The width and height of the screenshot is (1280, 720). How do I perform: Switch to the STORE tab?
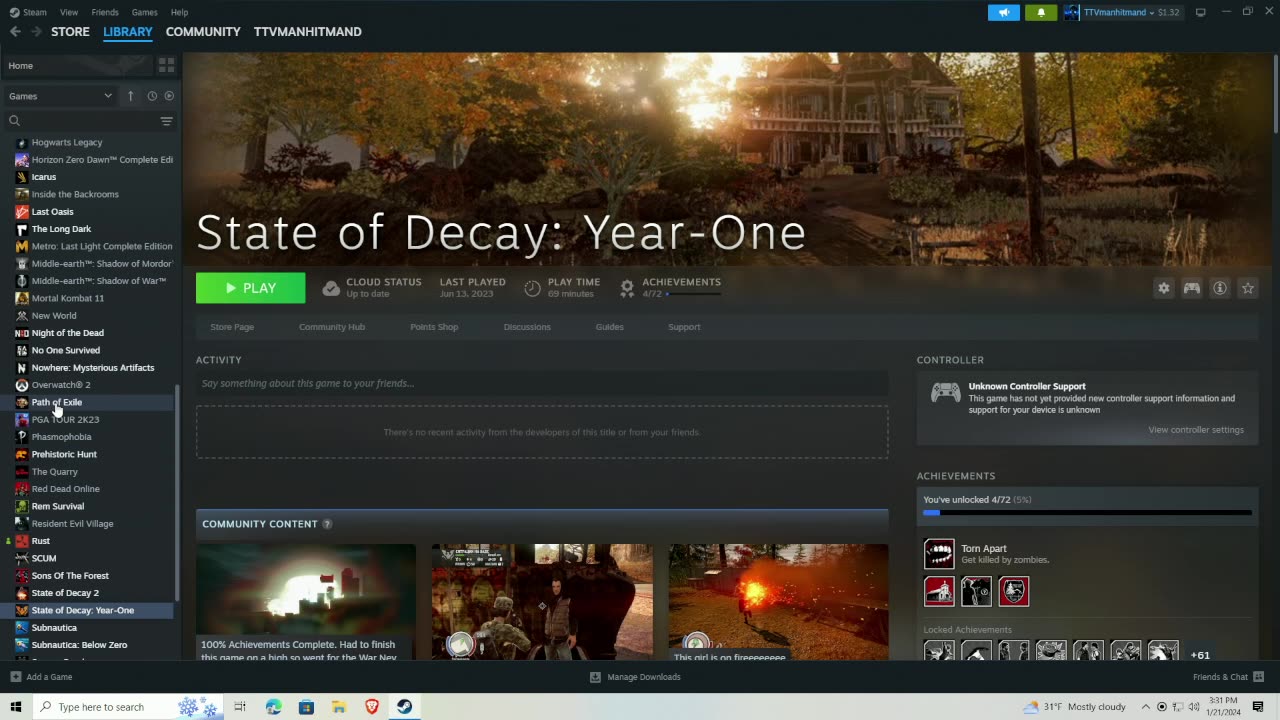tap(70, 32)
